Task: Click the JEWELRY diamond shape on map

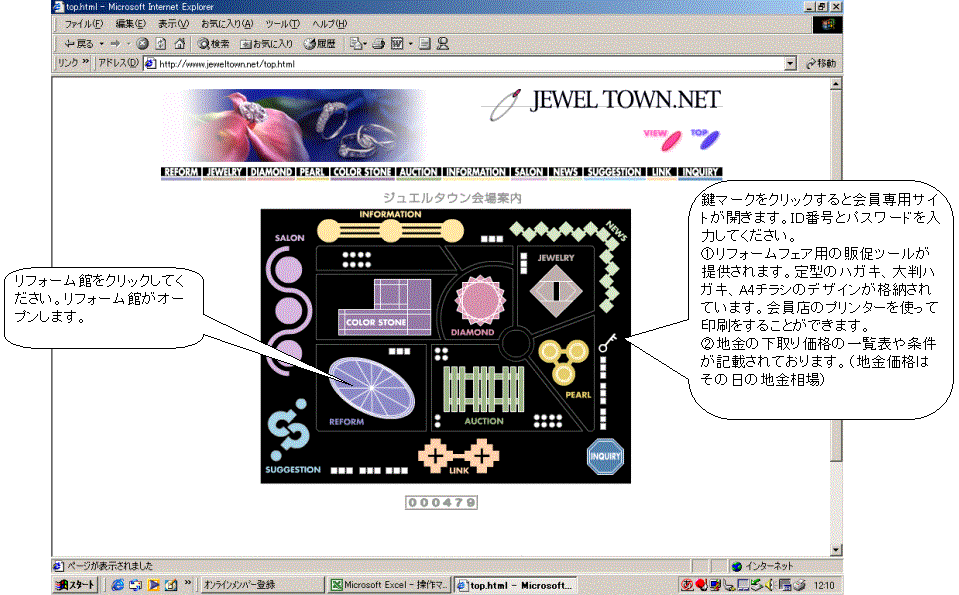Action: [555, 290]
